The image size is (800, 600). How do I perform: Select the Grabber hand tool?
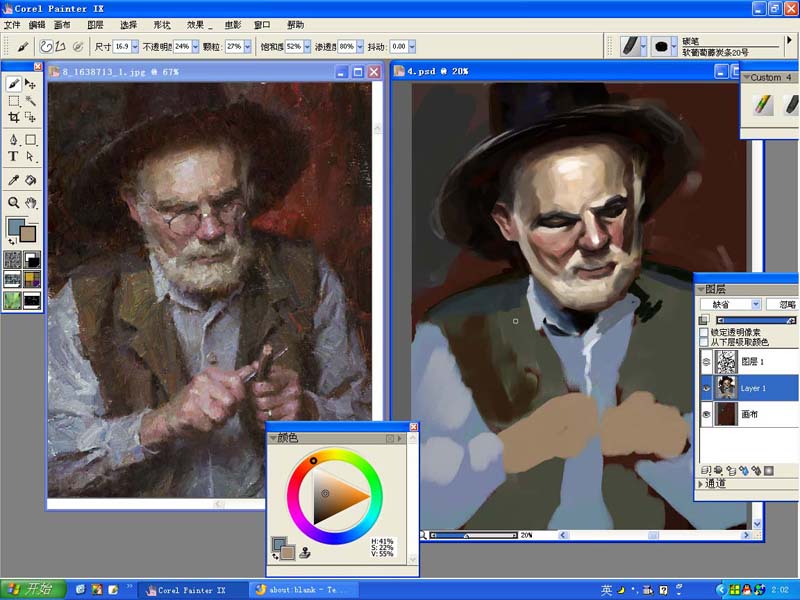click(x=31, y=203)
